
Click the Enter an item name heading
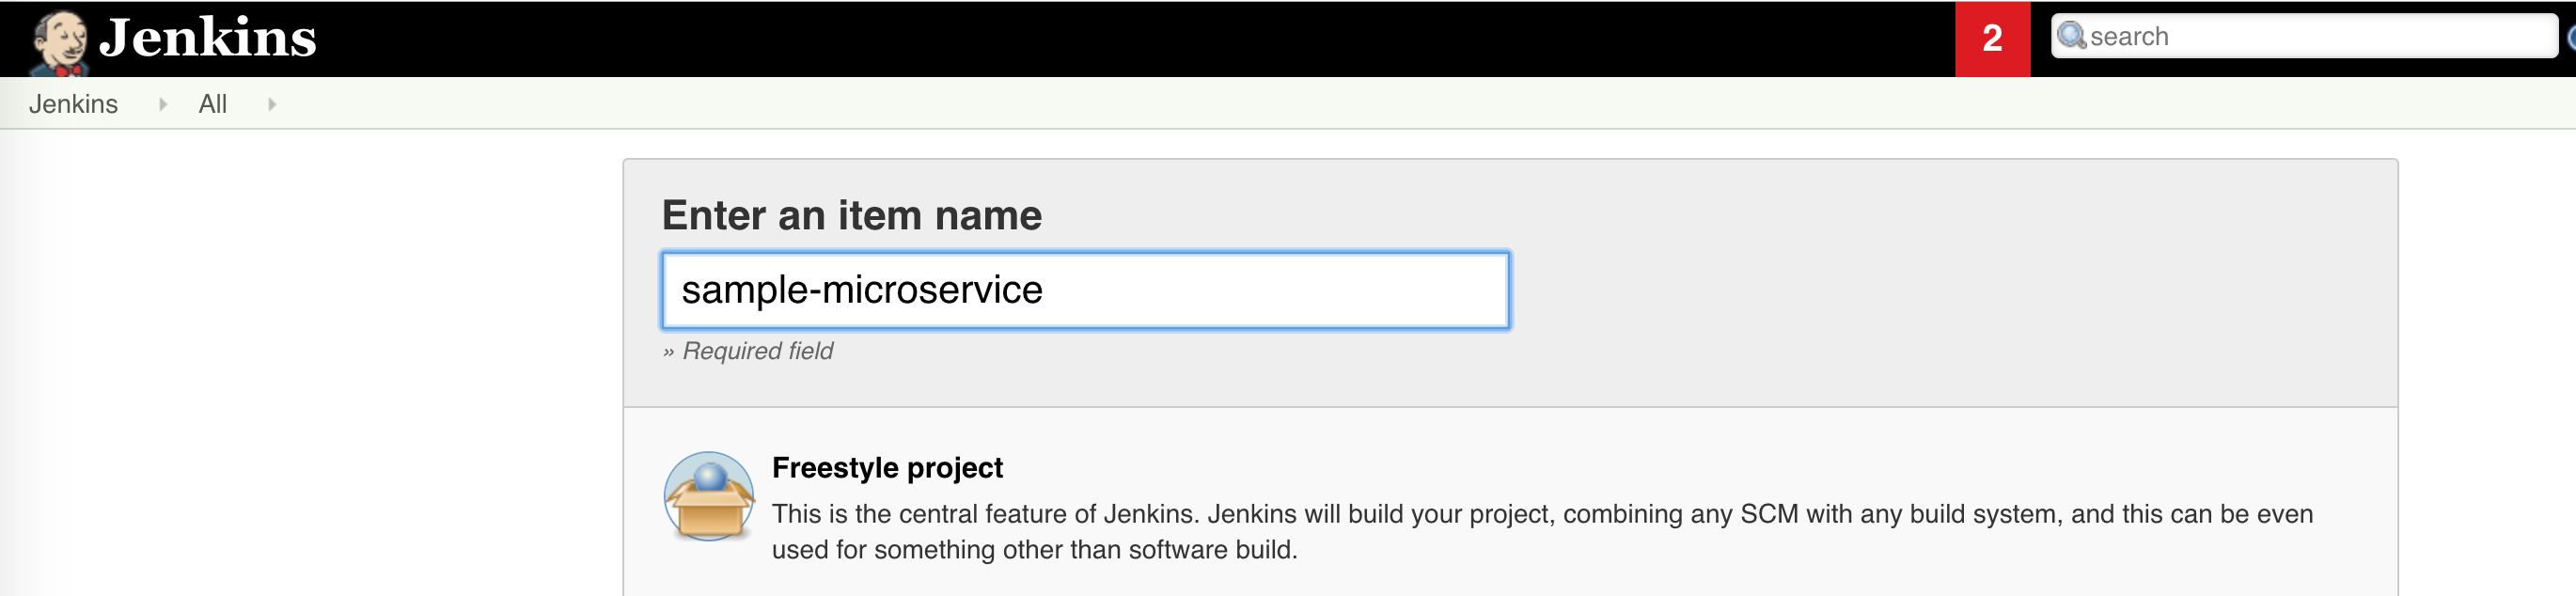click(x=852, y=215)
